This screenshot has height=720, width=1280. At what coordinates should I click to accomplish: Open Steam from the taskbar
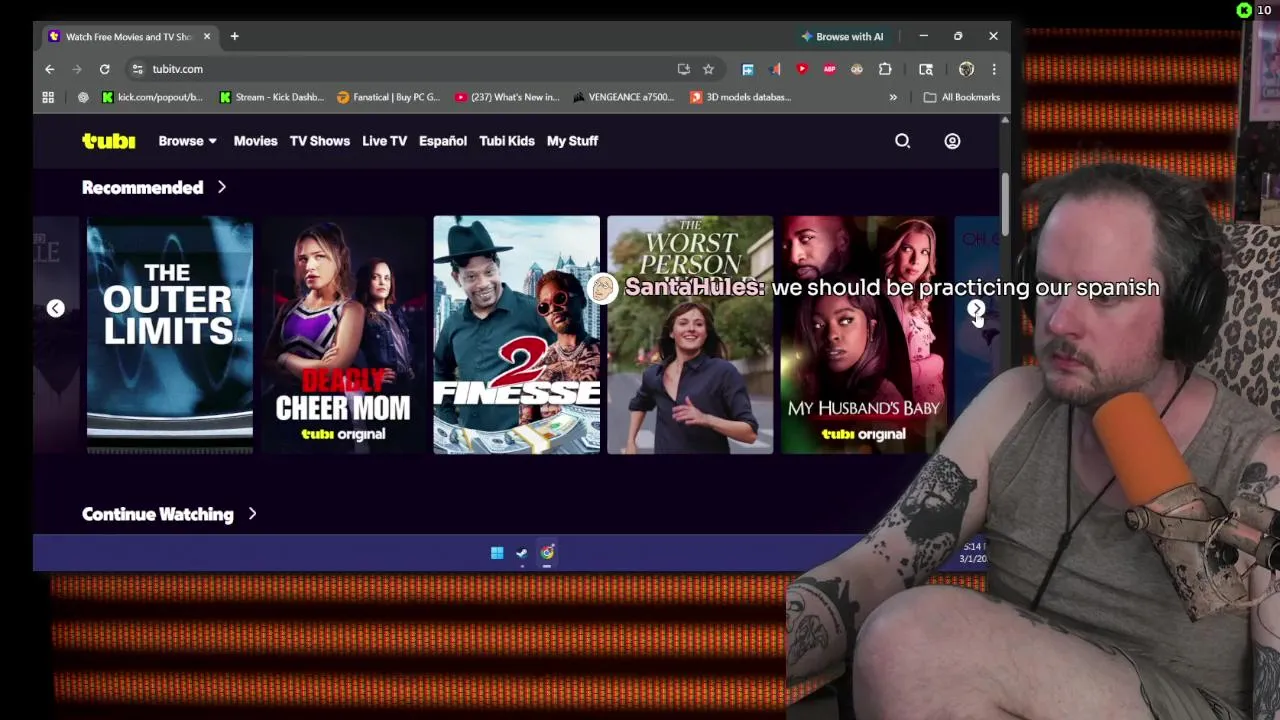coord(521,553)
